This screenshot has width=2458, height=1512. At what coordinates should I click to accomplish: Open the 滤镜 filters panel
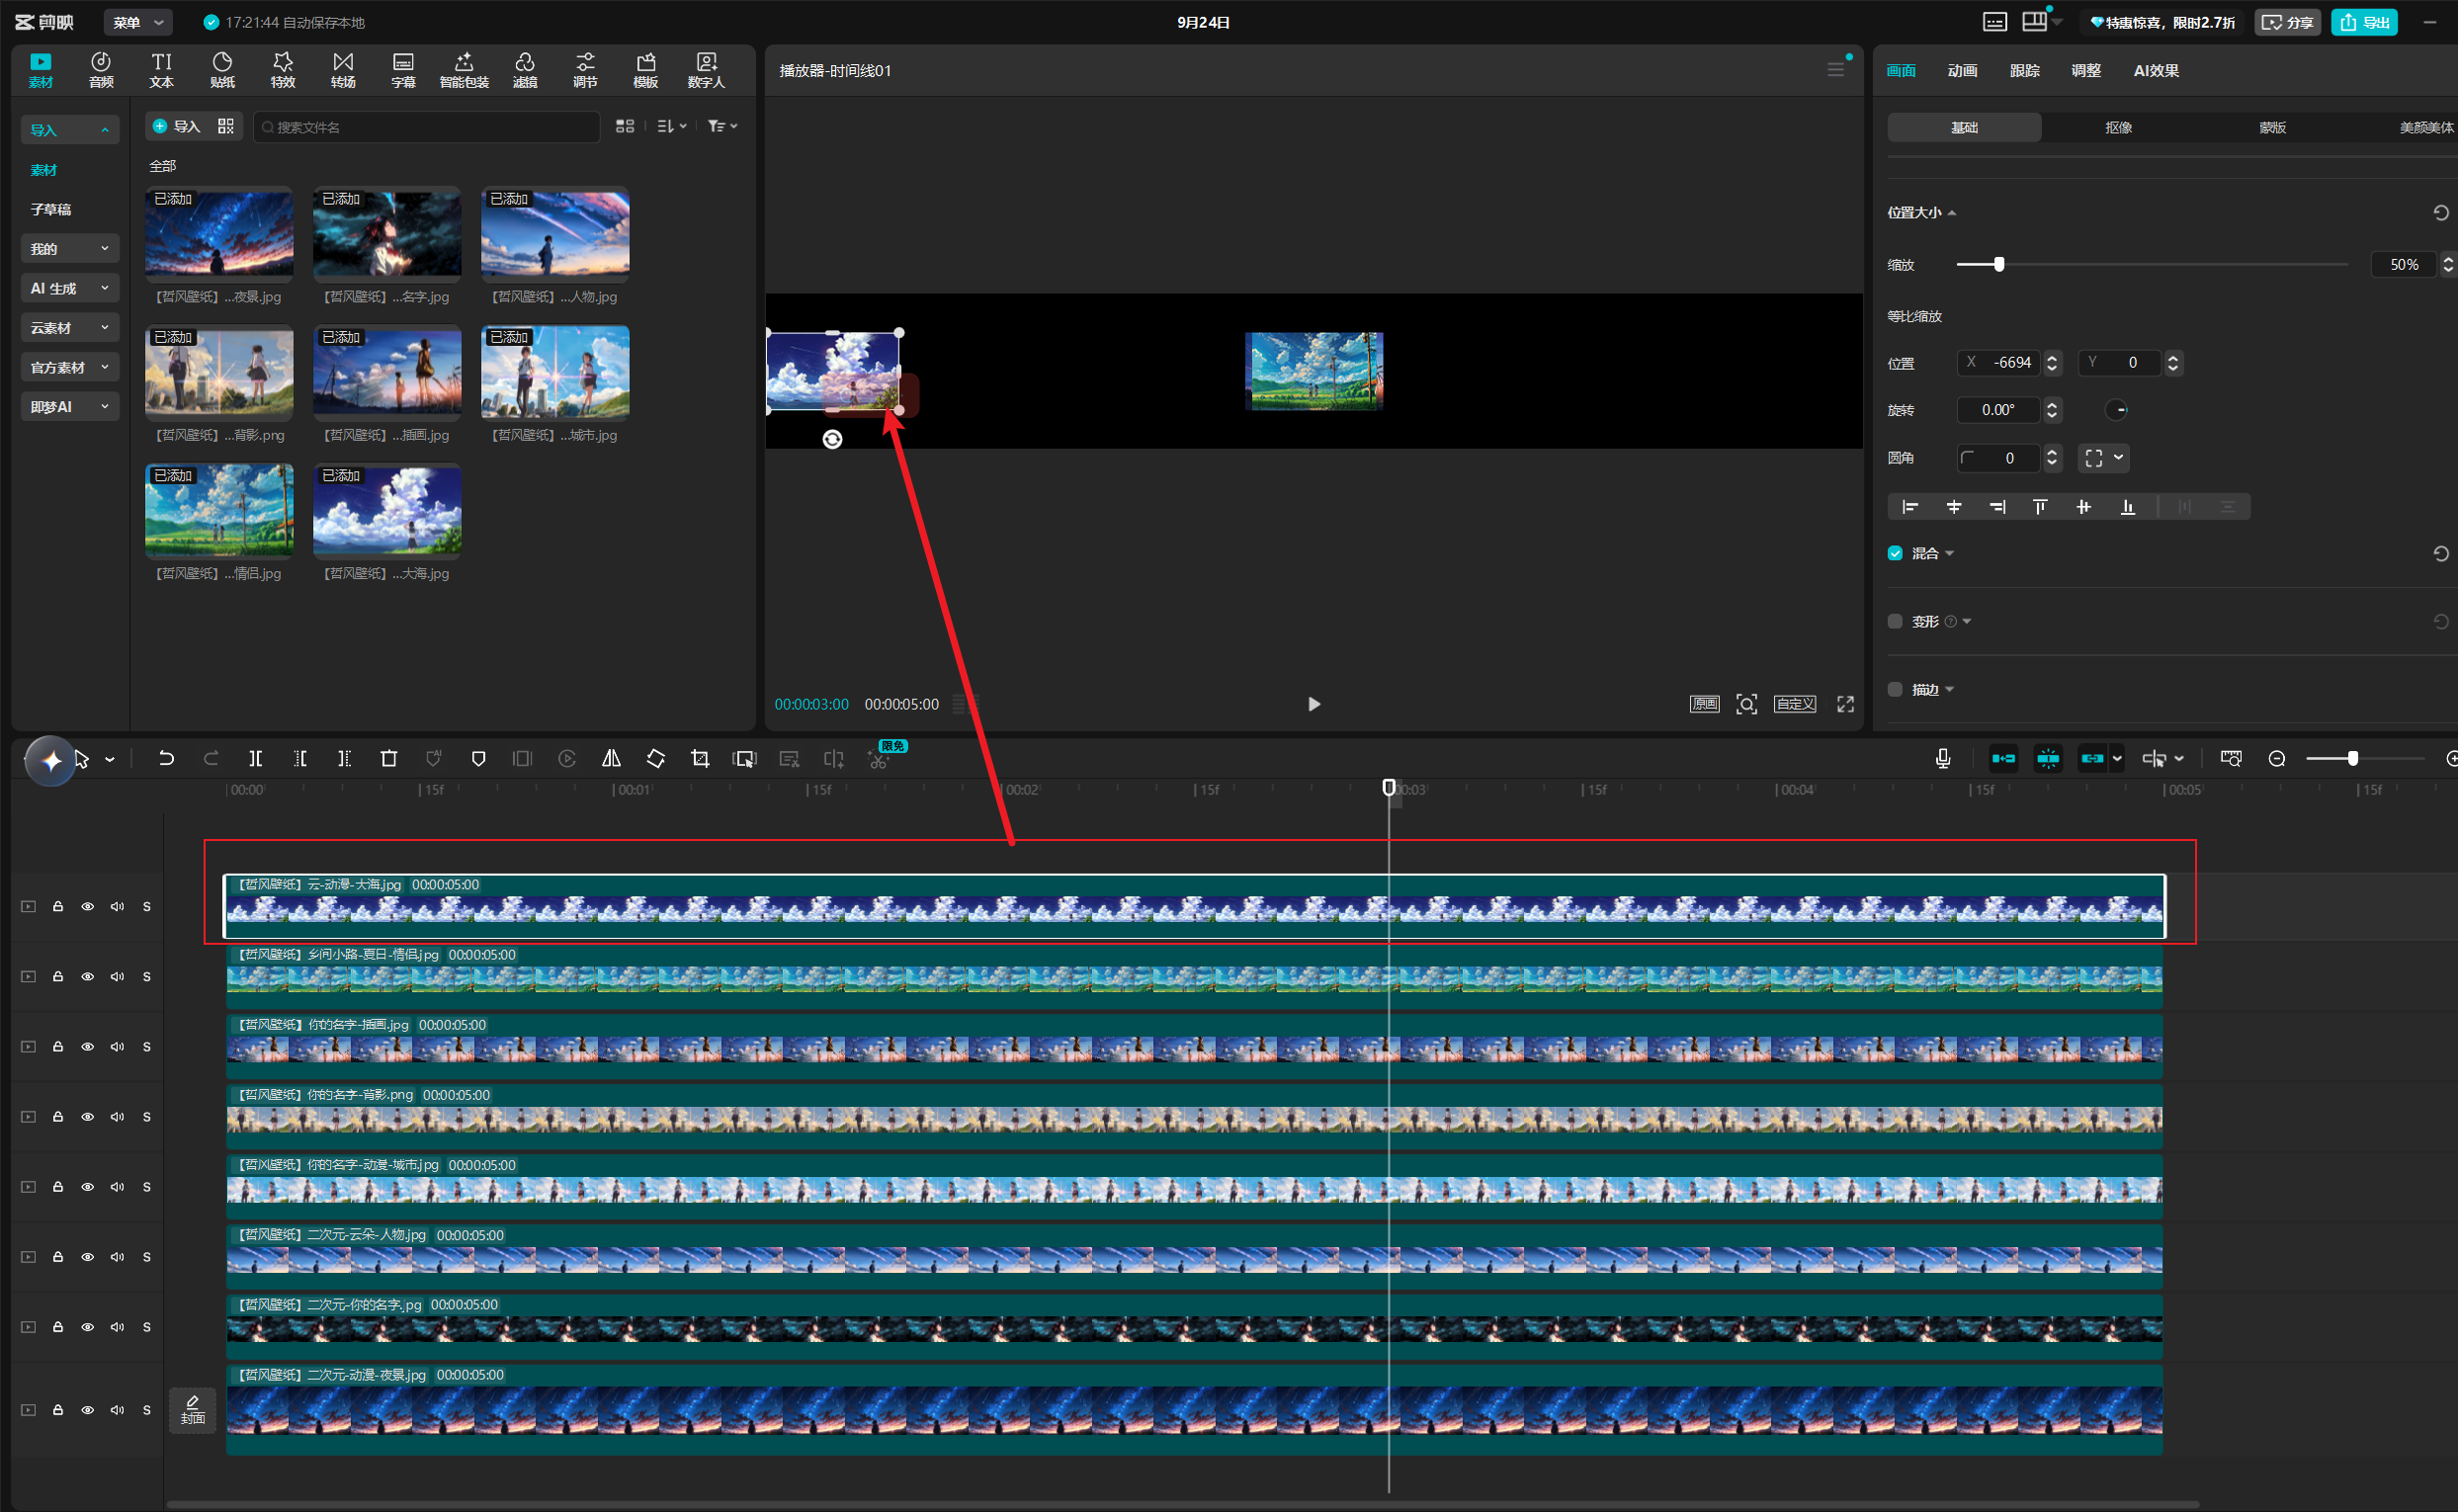[525, 70]
